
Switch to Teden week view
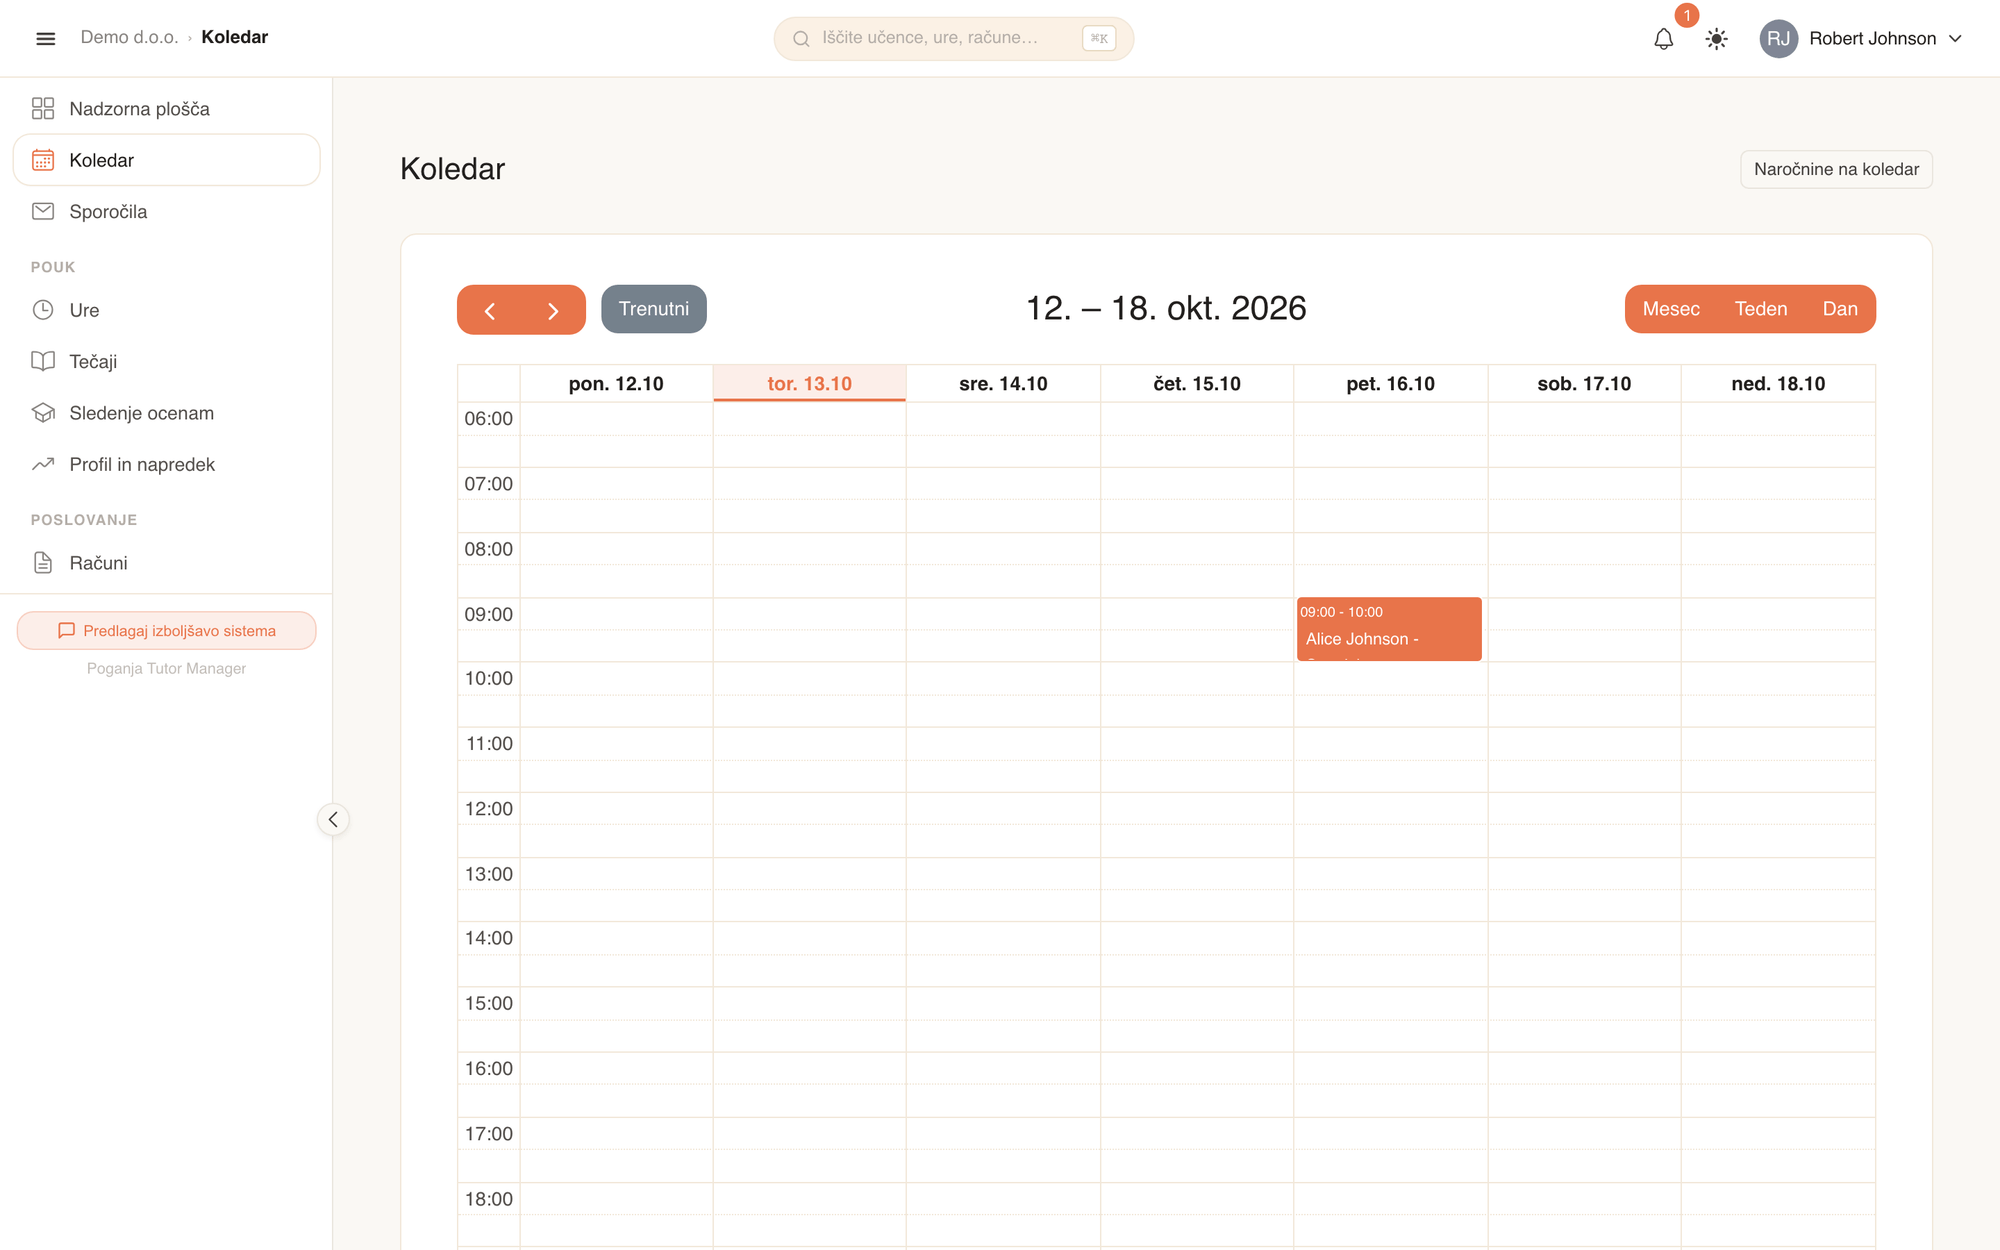coord(1761,309)
